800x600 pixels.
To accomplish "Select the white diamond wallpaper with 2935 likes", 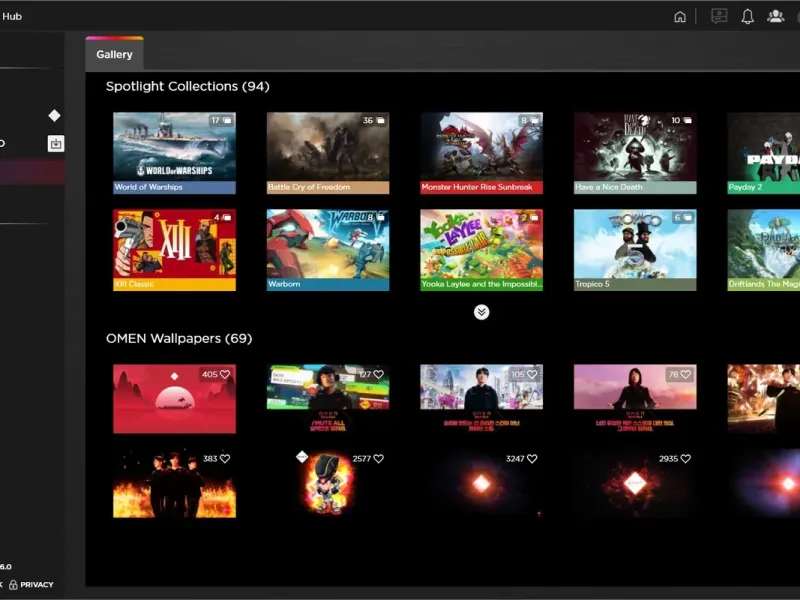I will point(635,483).
